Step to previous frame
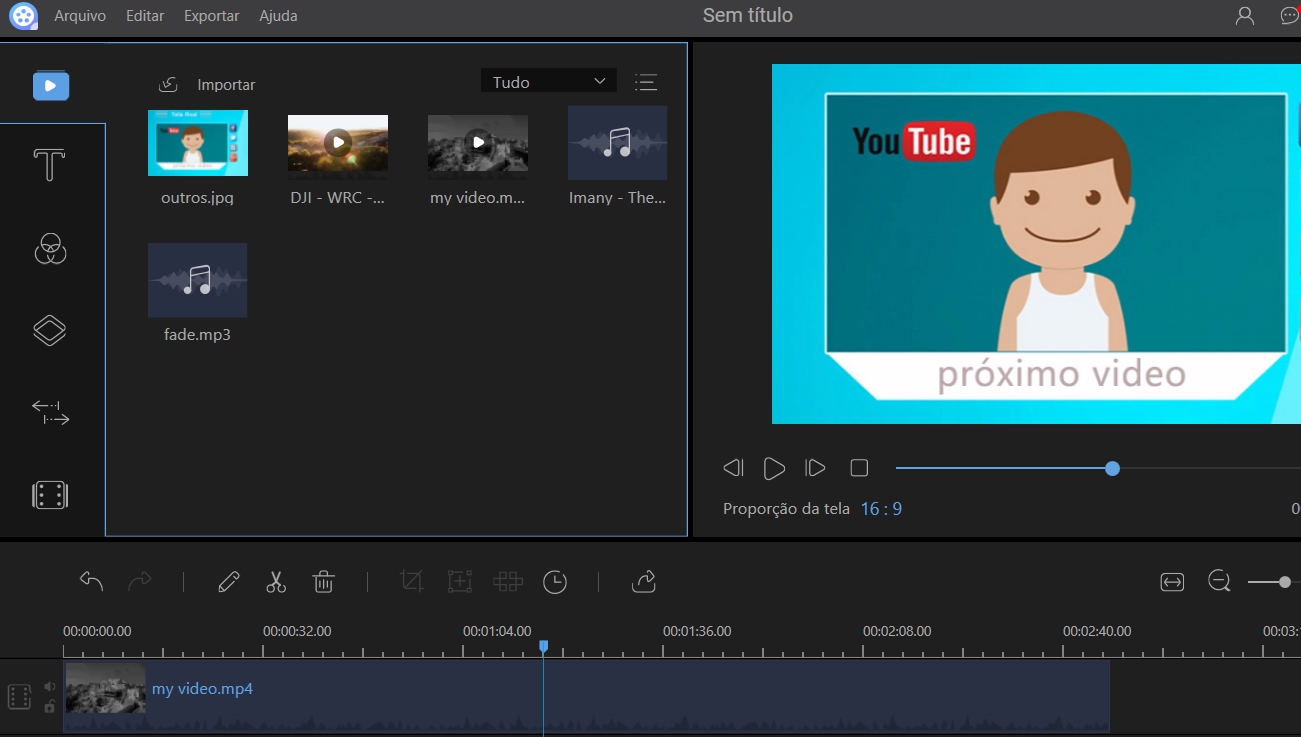The image size is (1301, 737). click(733, 468)
